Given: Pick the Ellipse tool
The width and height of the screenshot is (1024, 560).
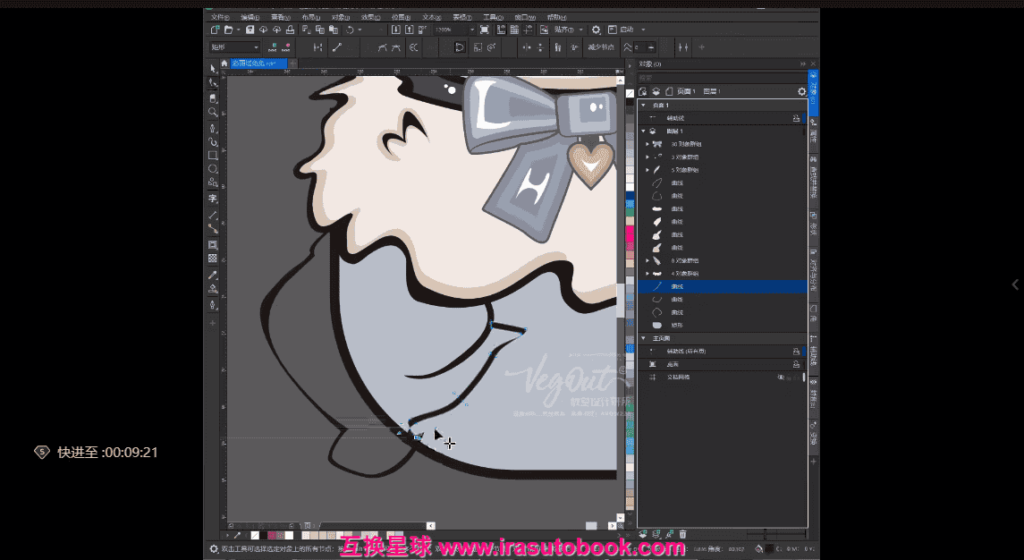Looking at the screenshot, I should (x=213, y=170).
